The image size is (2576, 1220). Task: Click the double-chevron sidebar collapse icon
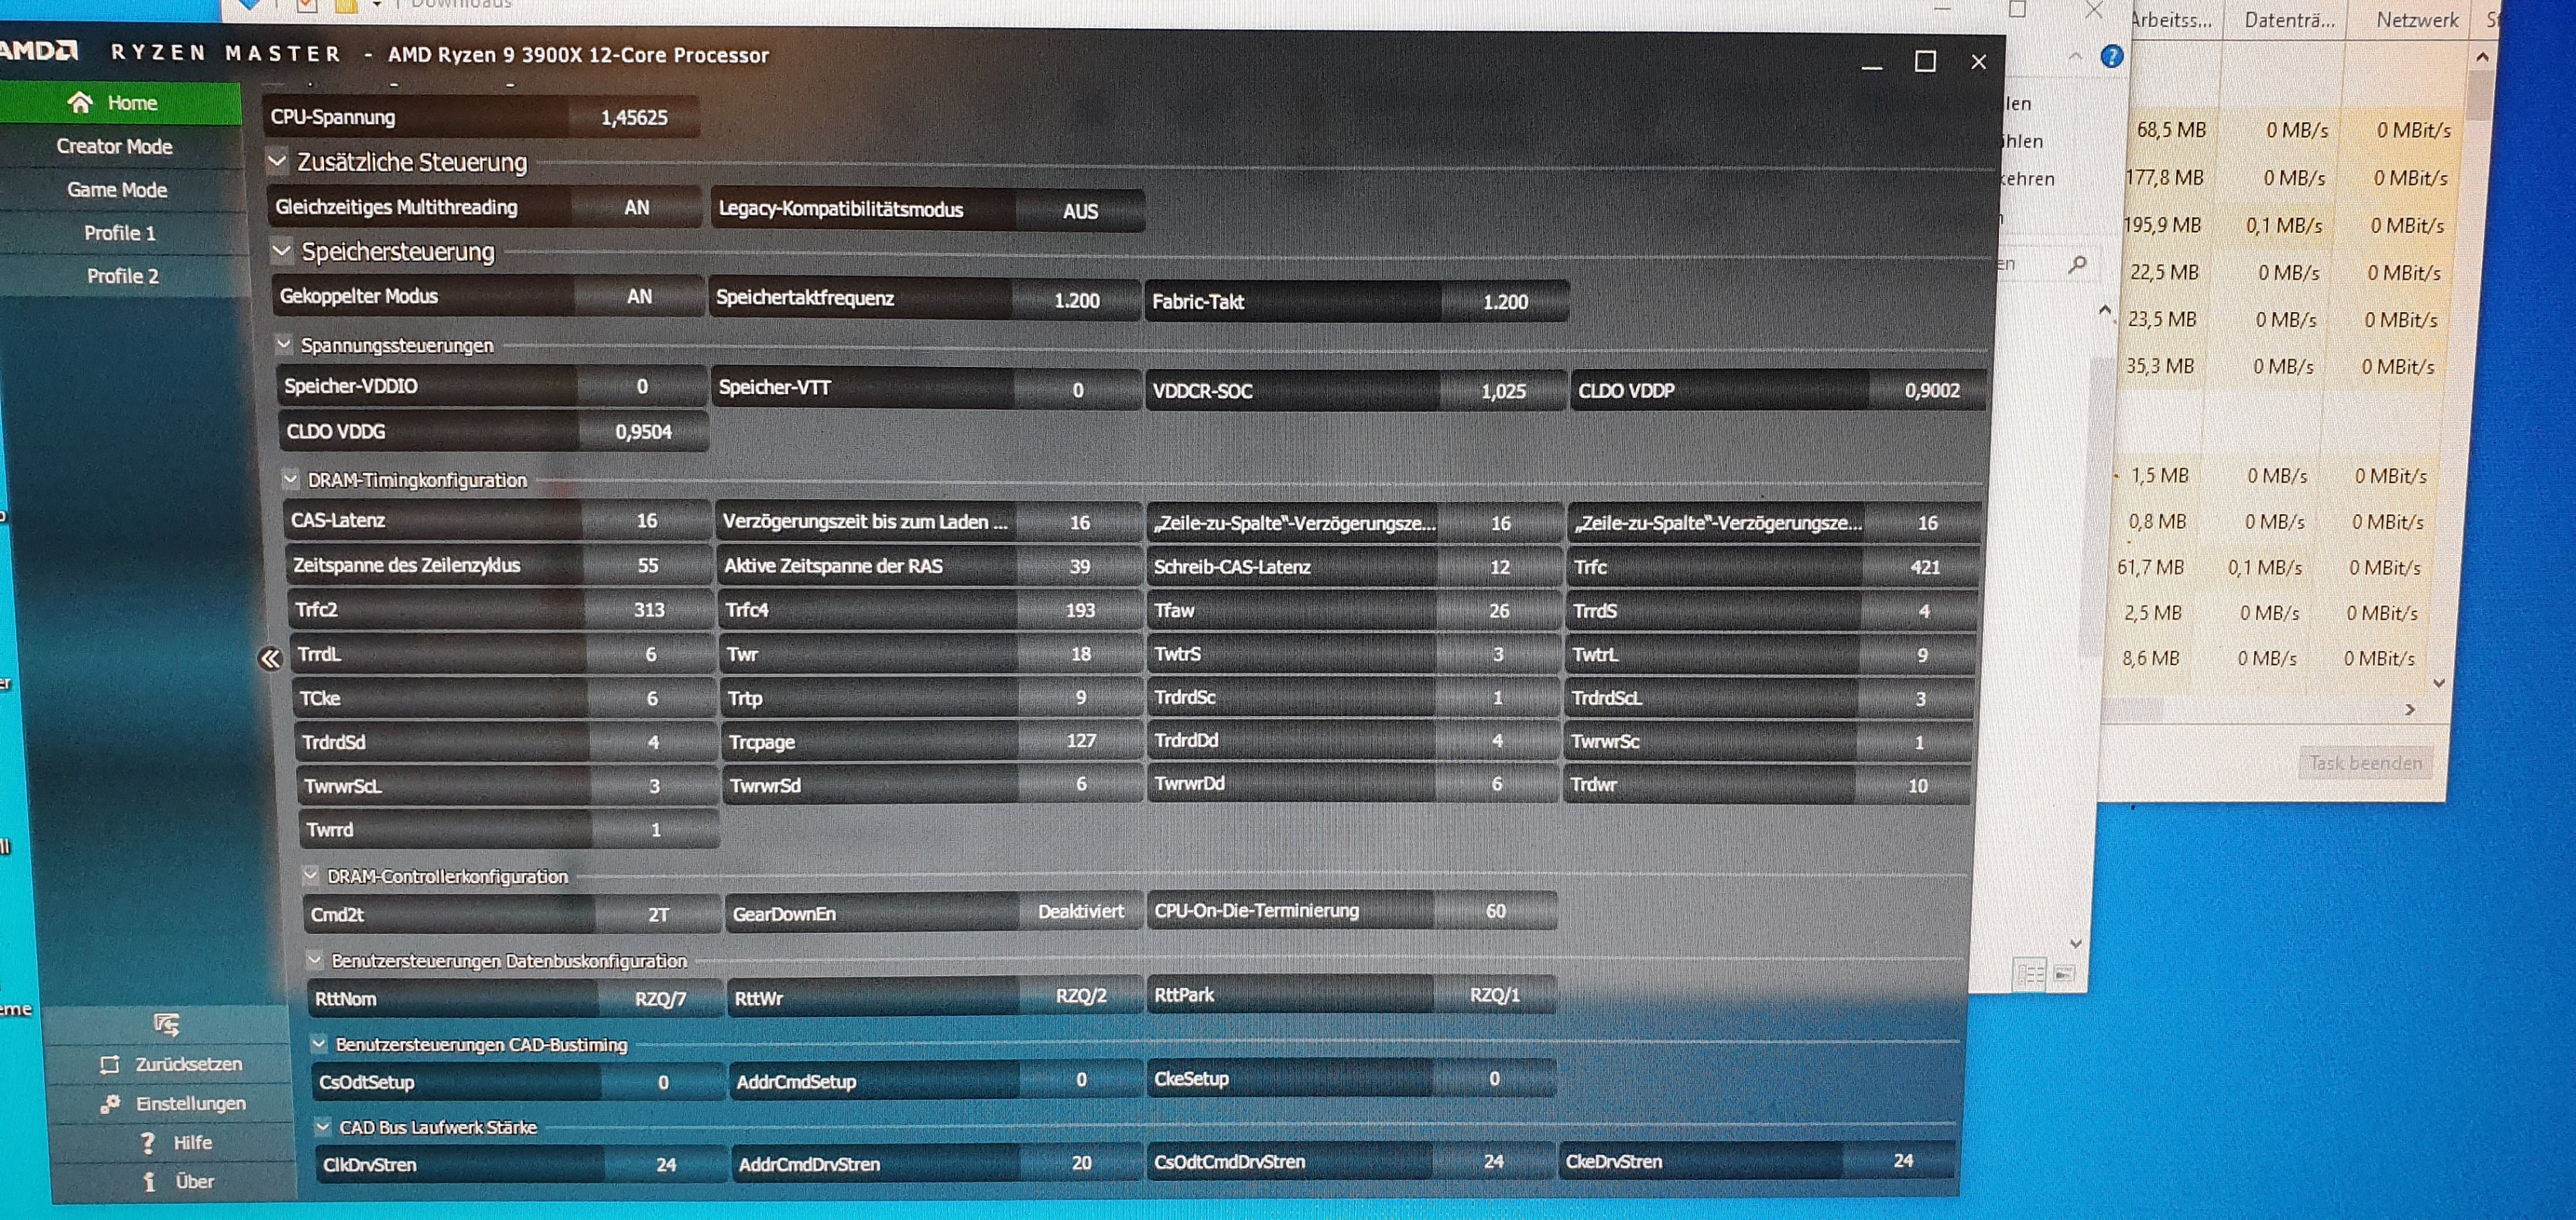point(270,658)
